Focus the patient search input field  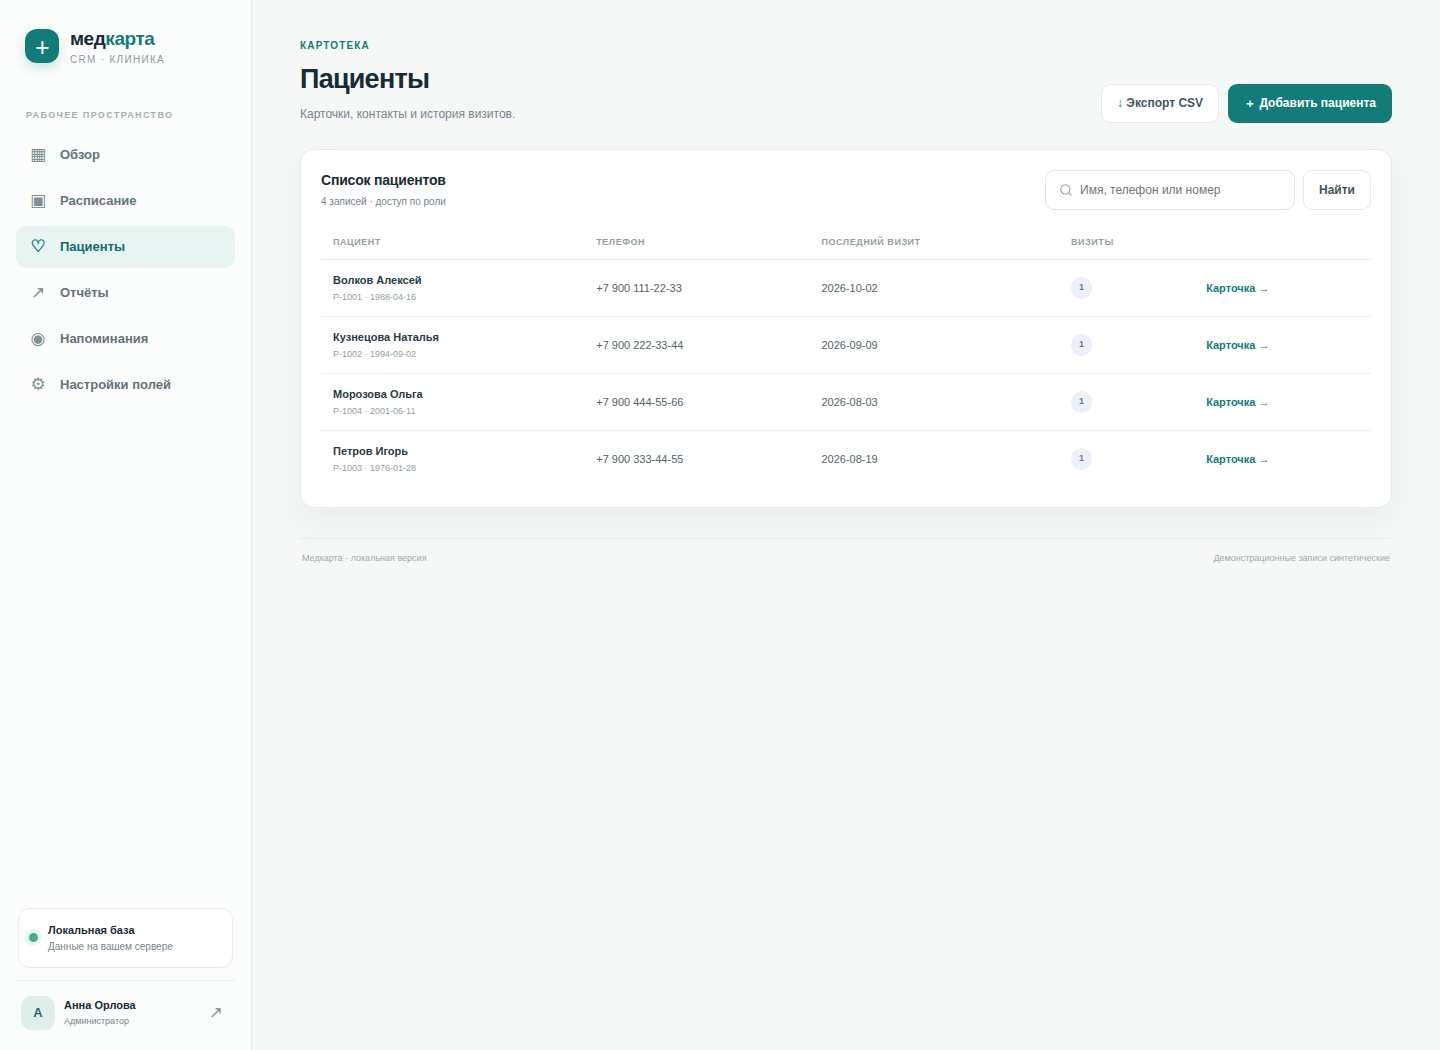[1170, 190]
